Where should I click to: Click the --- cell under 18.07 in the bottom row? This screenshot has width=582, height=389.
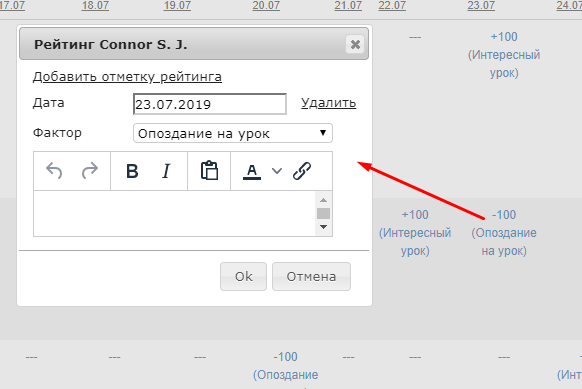[115, 357]
